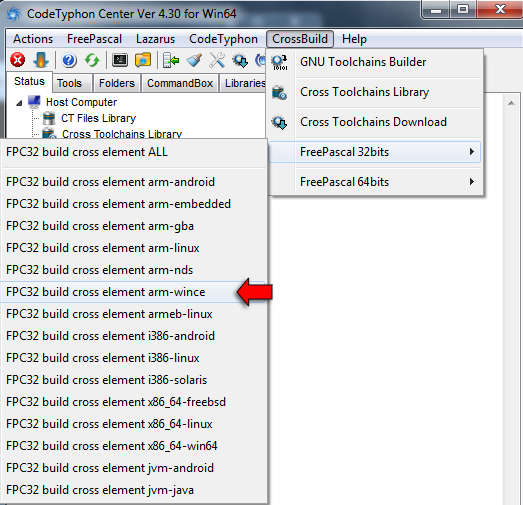Open the Lazarus menu
The height and width of the screenshot is (505, 523).
(x=155, y=39)
